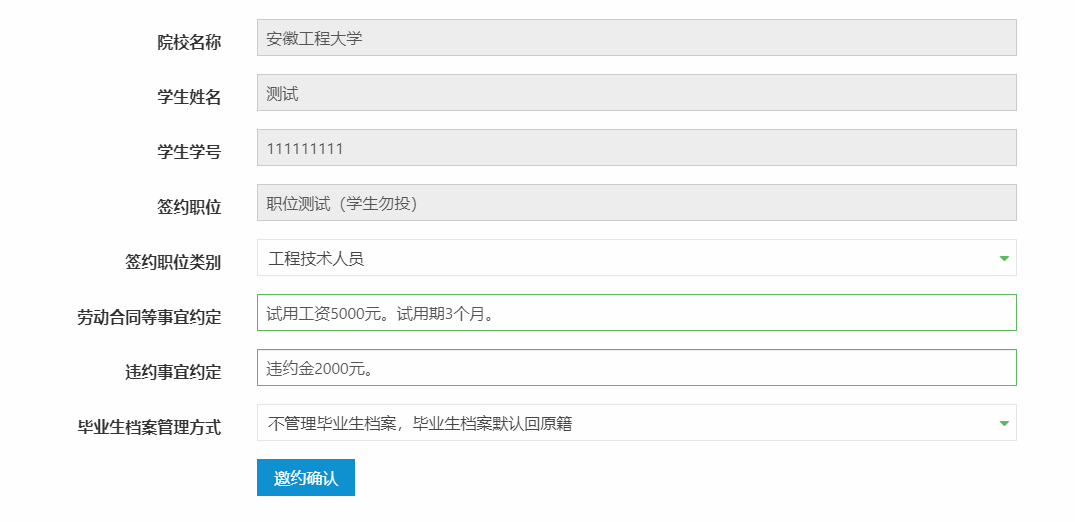Image resolution: width=1075 pixels, height=522 pixels.
Task: Click the 学生姓名 field containing 测试
Action: [636, 93]
